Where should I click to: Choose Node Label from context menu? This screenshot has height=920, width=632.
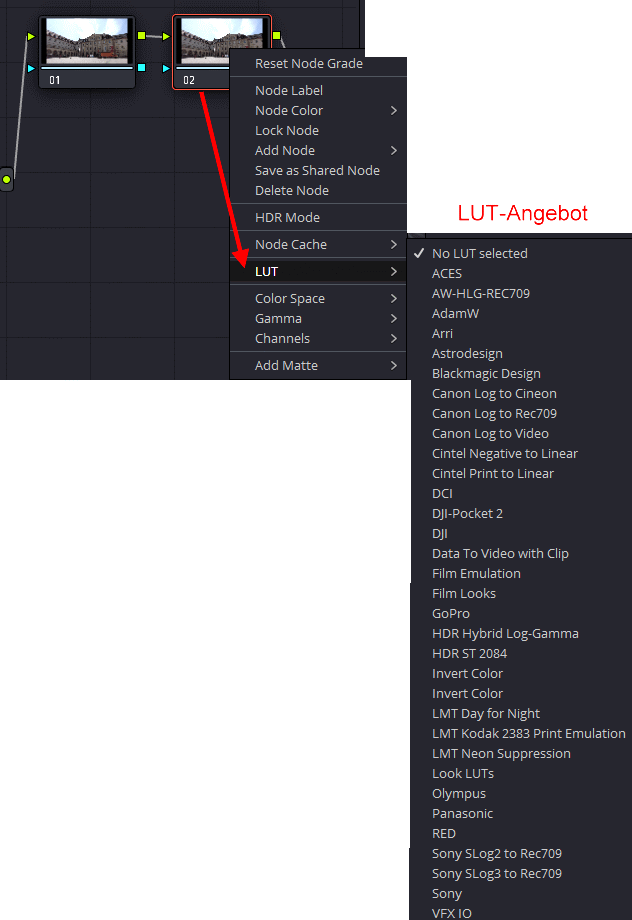[318, 90]
